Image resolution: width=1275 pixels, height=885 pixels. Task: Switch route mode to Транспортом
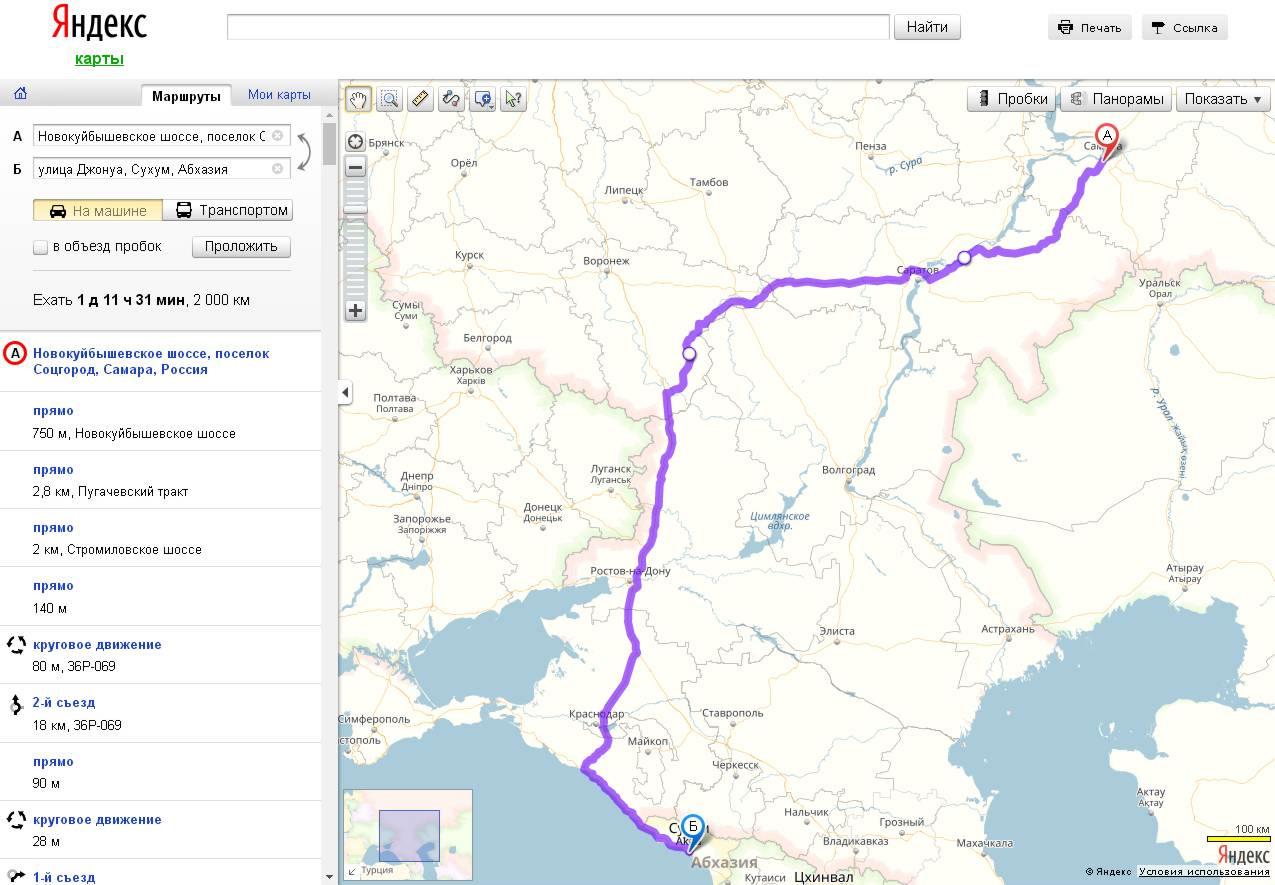pyautogui.click(x=232, y=210)
